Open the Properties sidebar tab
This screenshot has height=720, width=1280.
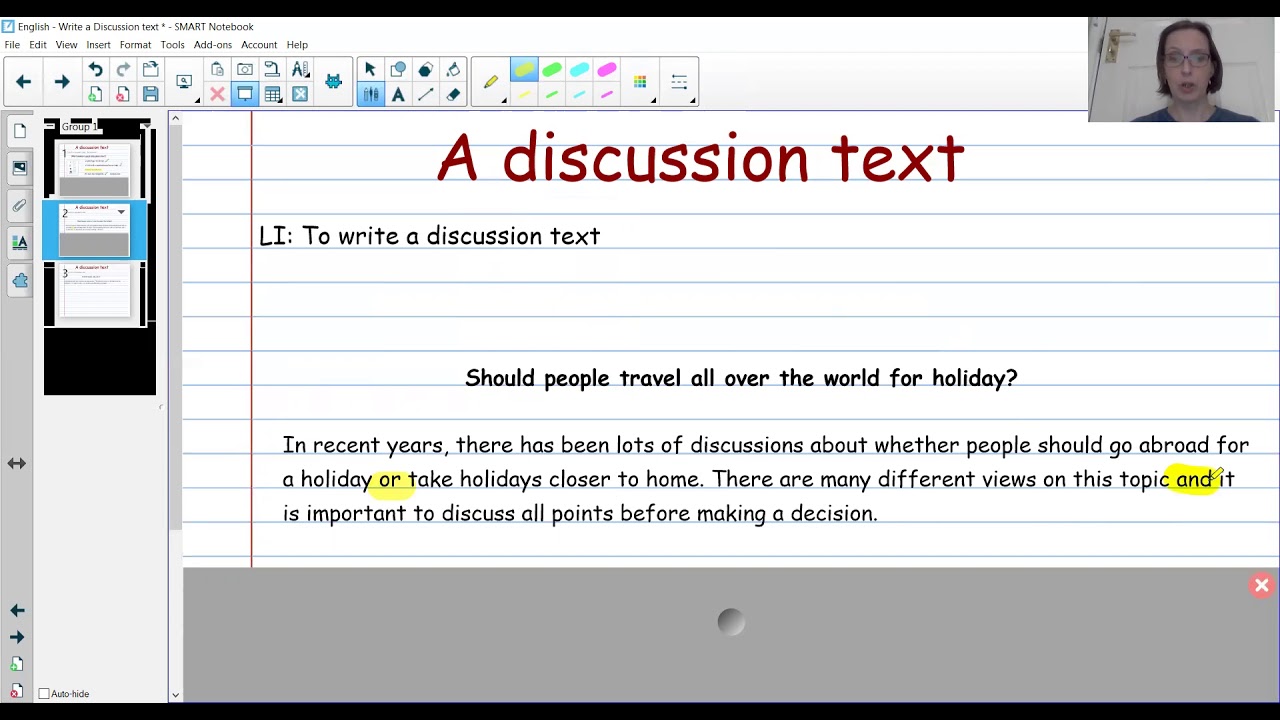19,242
